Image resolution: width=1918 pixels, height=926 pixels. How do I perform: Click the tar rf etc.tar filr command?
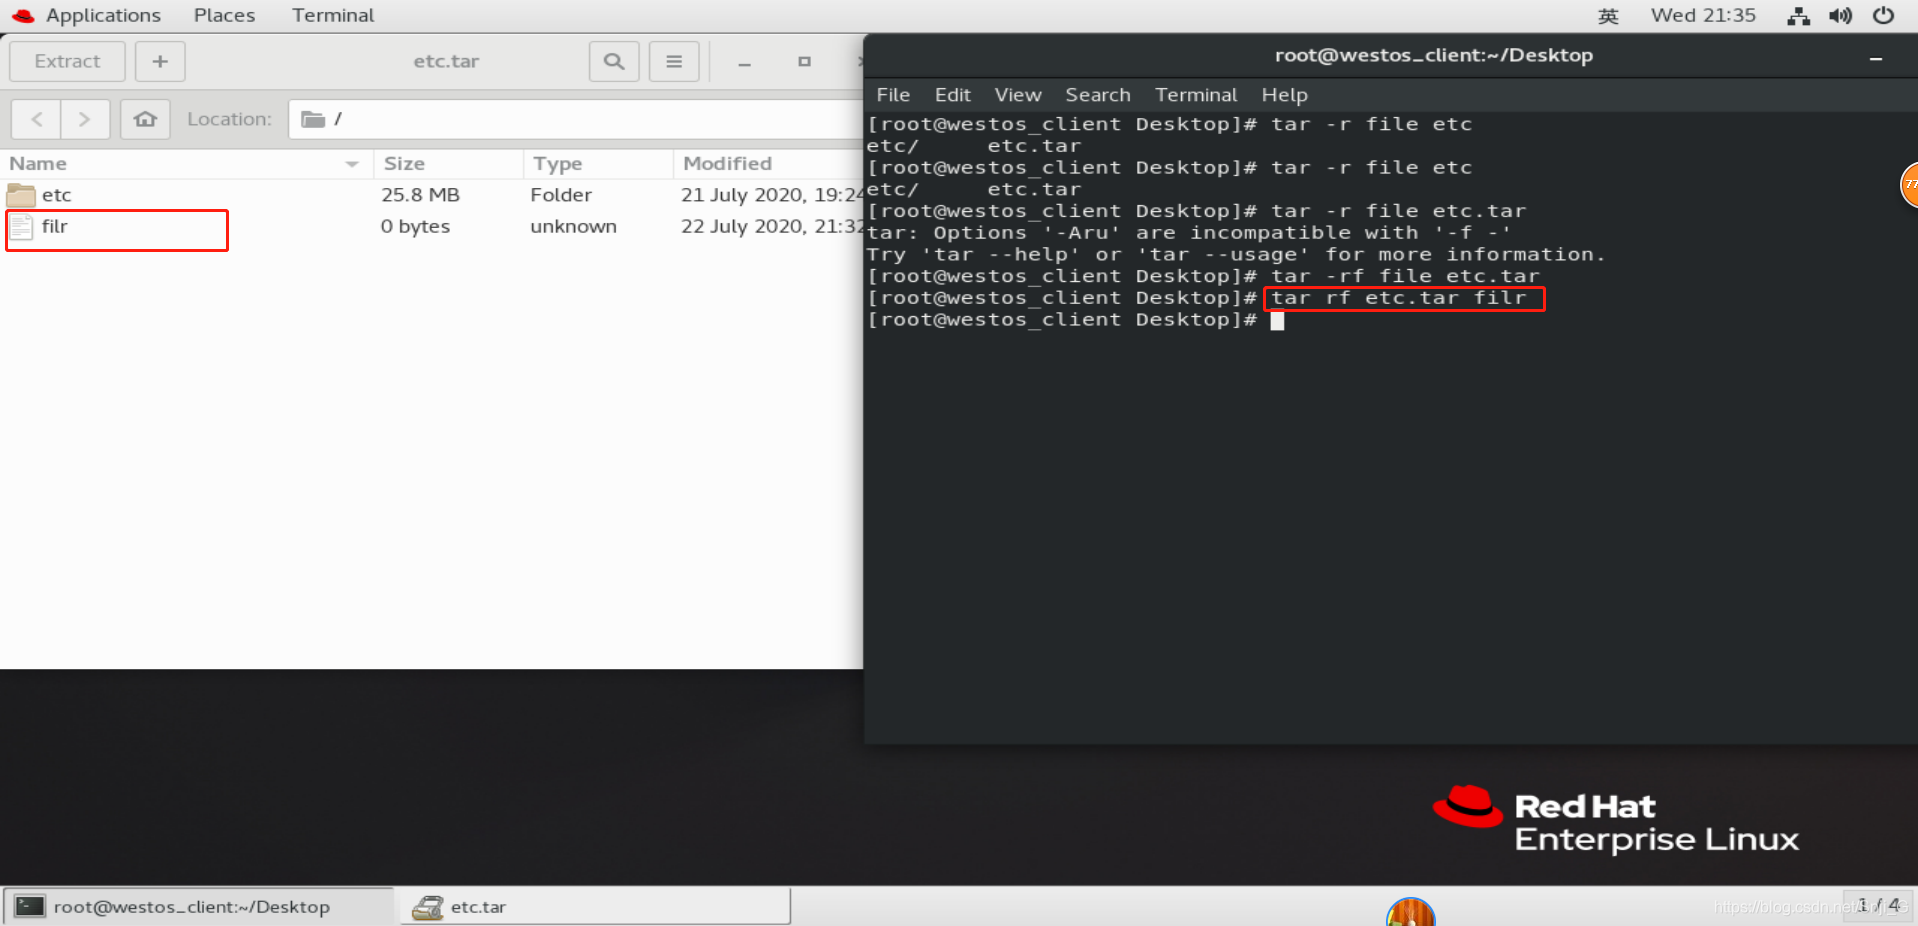tap(1399, 298)
